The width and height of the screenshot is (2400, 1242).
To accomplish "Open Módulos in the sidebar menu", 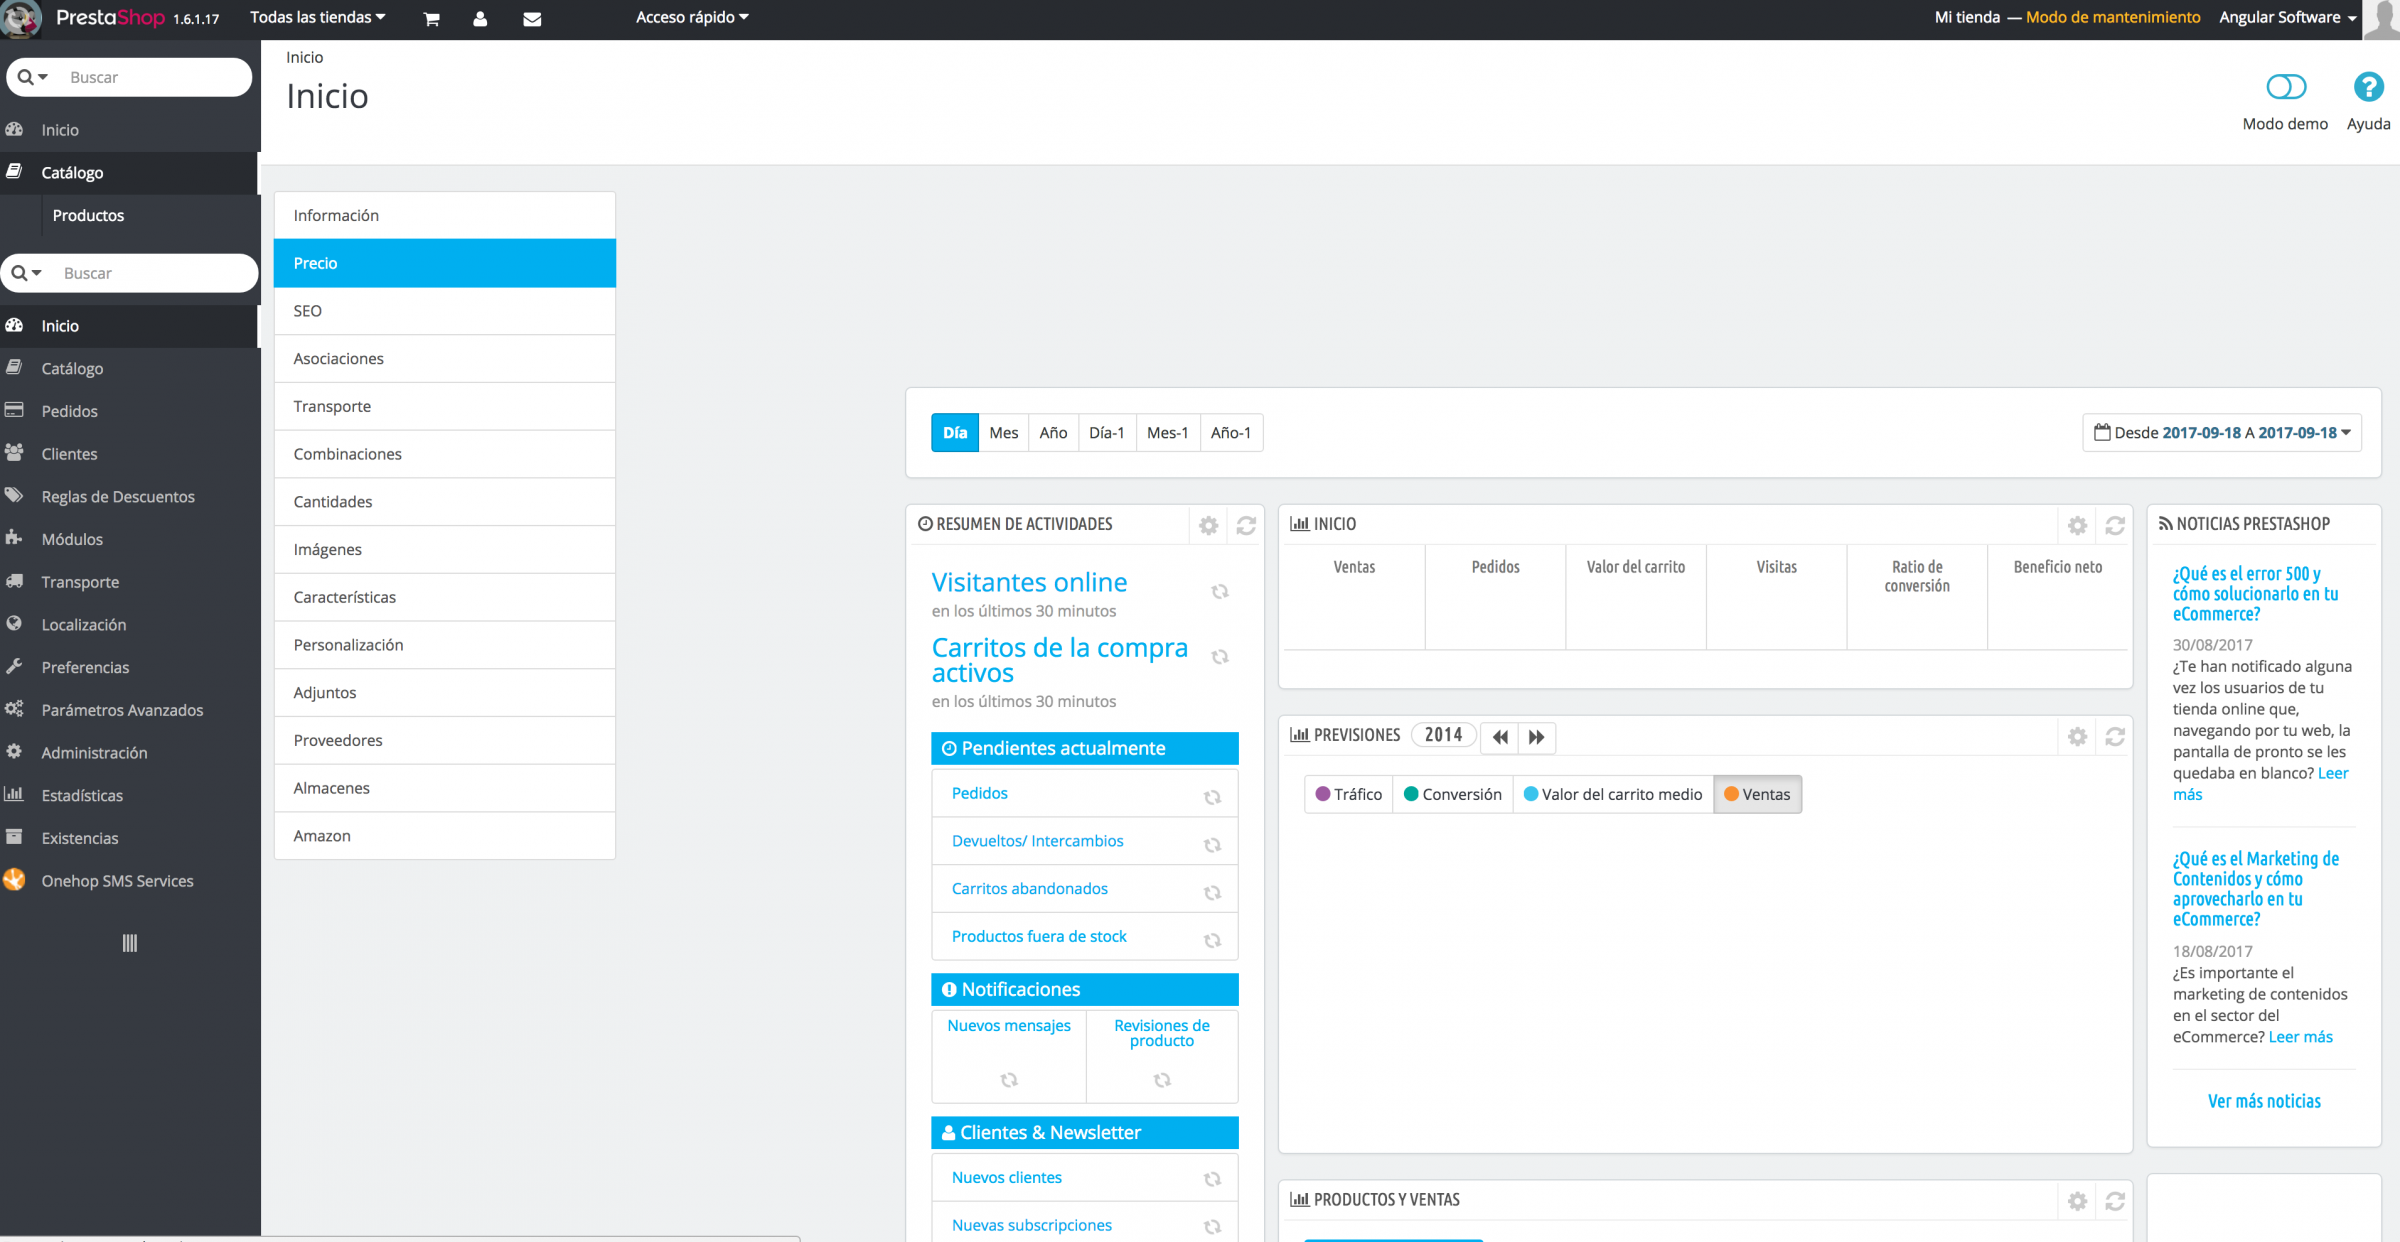I will pos(72,539).
